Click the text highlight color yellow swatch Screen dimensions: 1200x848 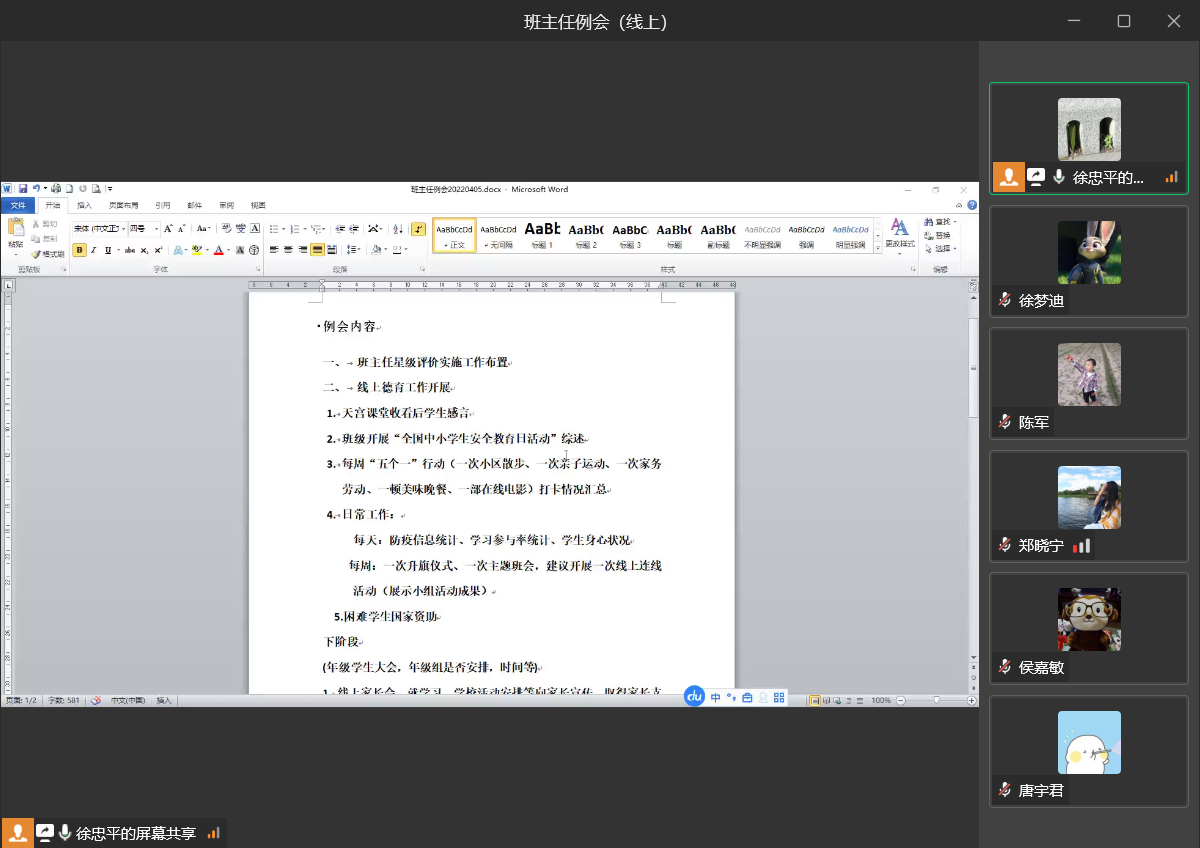point(197,250)
